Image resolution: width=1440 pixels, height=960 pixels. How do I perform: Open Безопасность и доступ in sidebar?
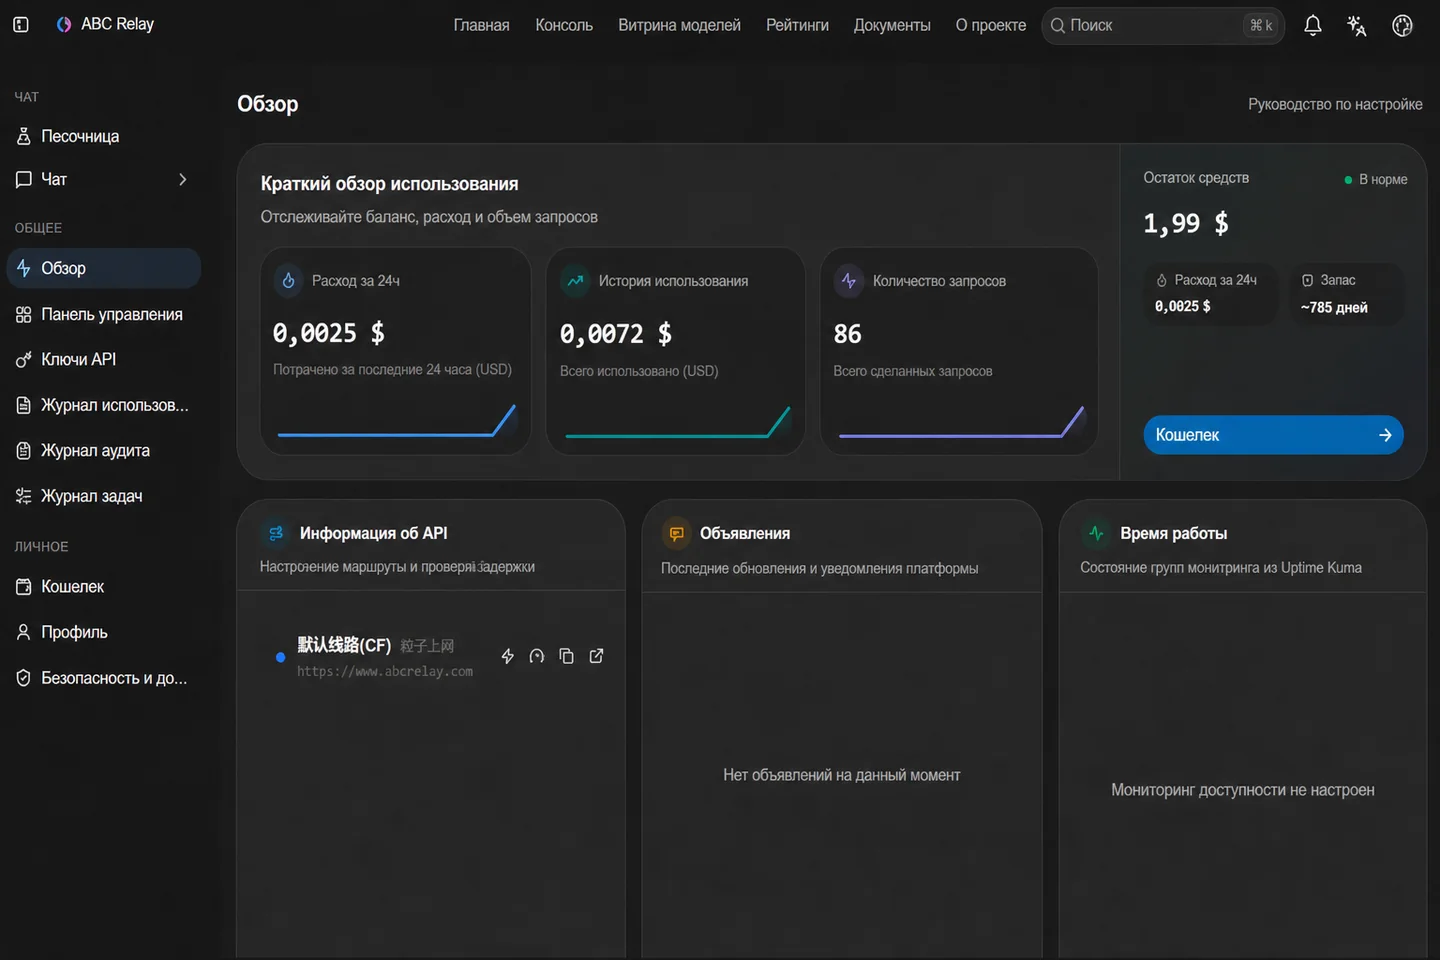coord(104,678)
